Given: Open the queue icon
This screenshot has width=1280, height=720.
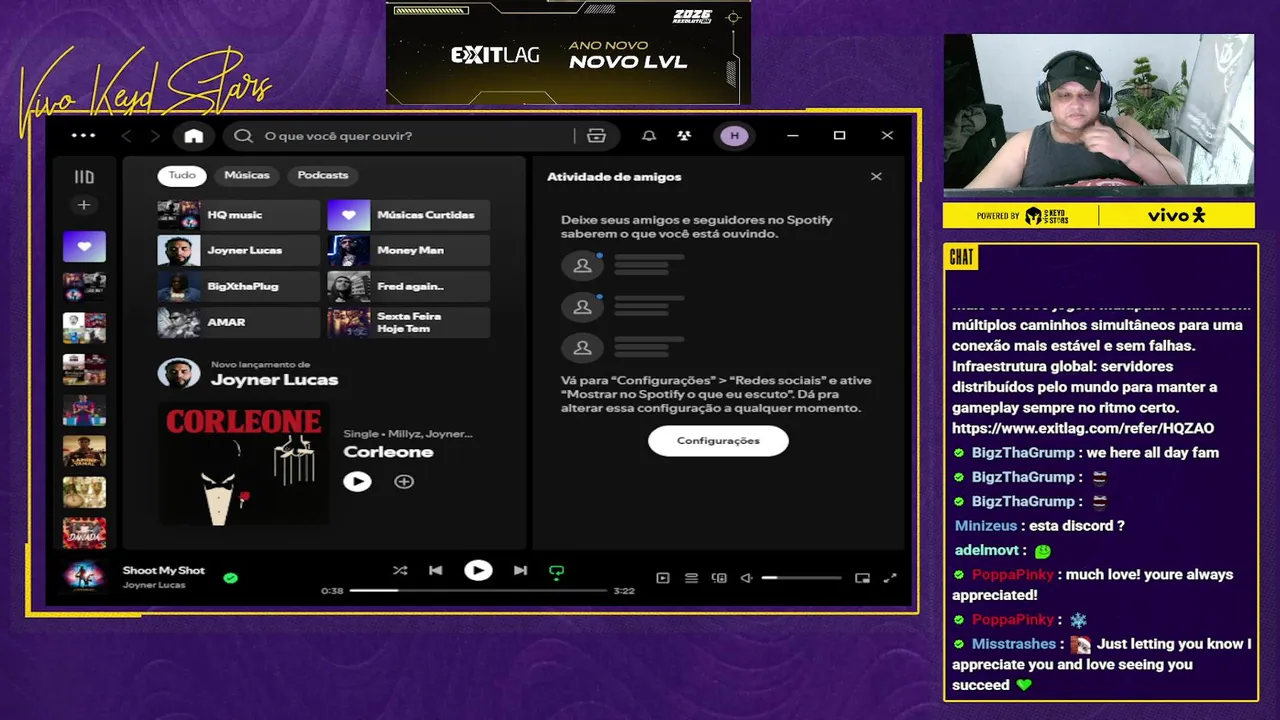Looking at the screenshot, I should point(691,578).
